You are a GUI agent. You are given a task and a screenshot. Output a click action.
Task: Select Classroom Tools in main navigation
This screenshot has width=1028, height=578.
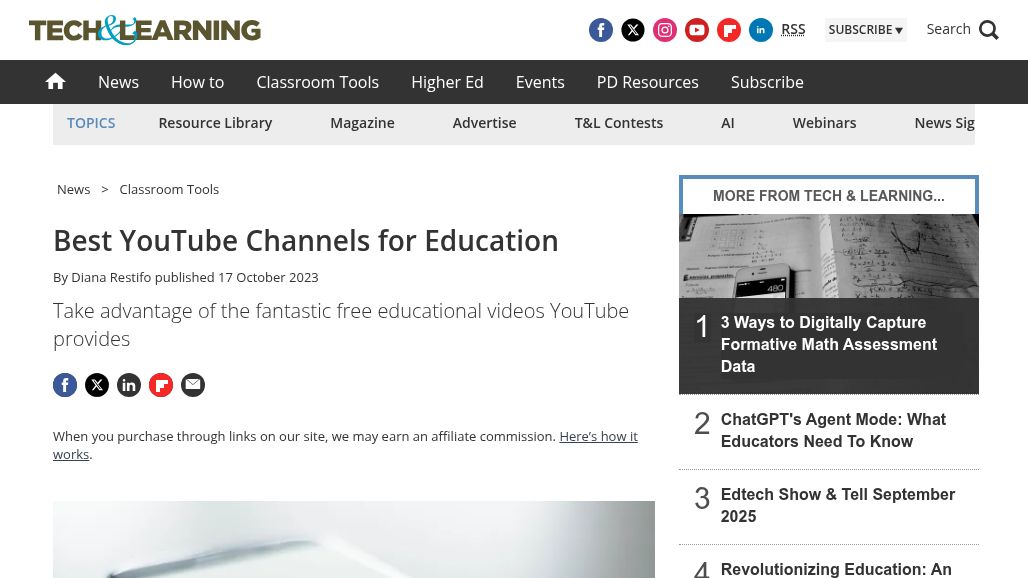click(317, 82)
